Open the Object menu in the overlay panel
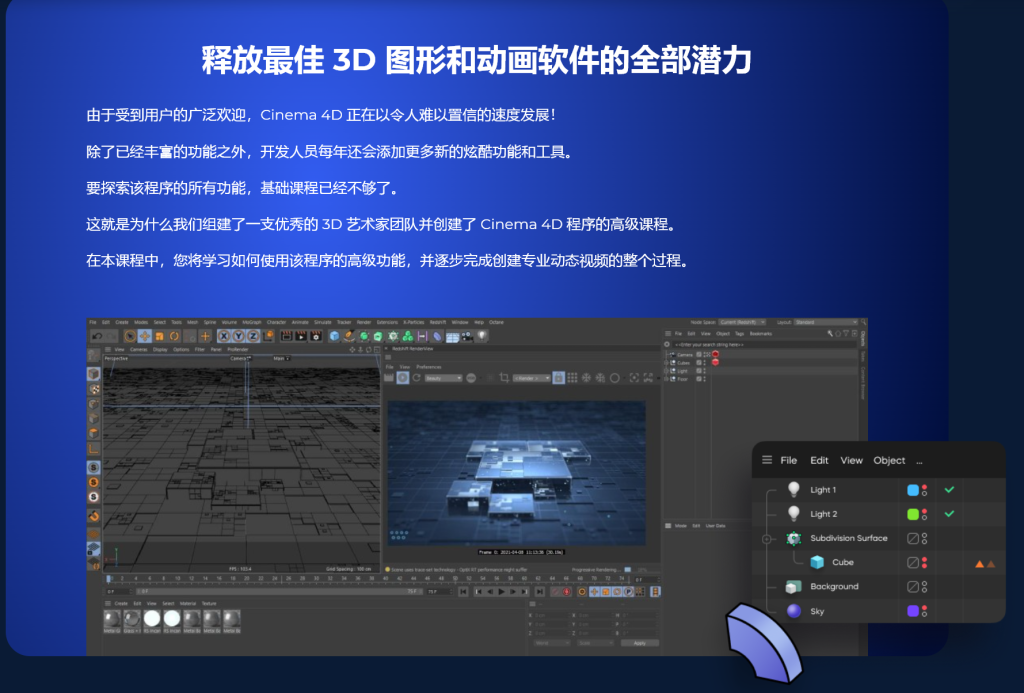The height and width of the screenshot is (693, 1024). click(889, 460)
